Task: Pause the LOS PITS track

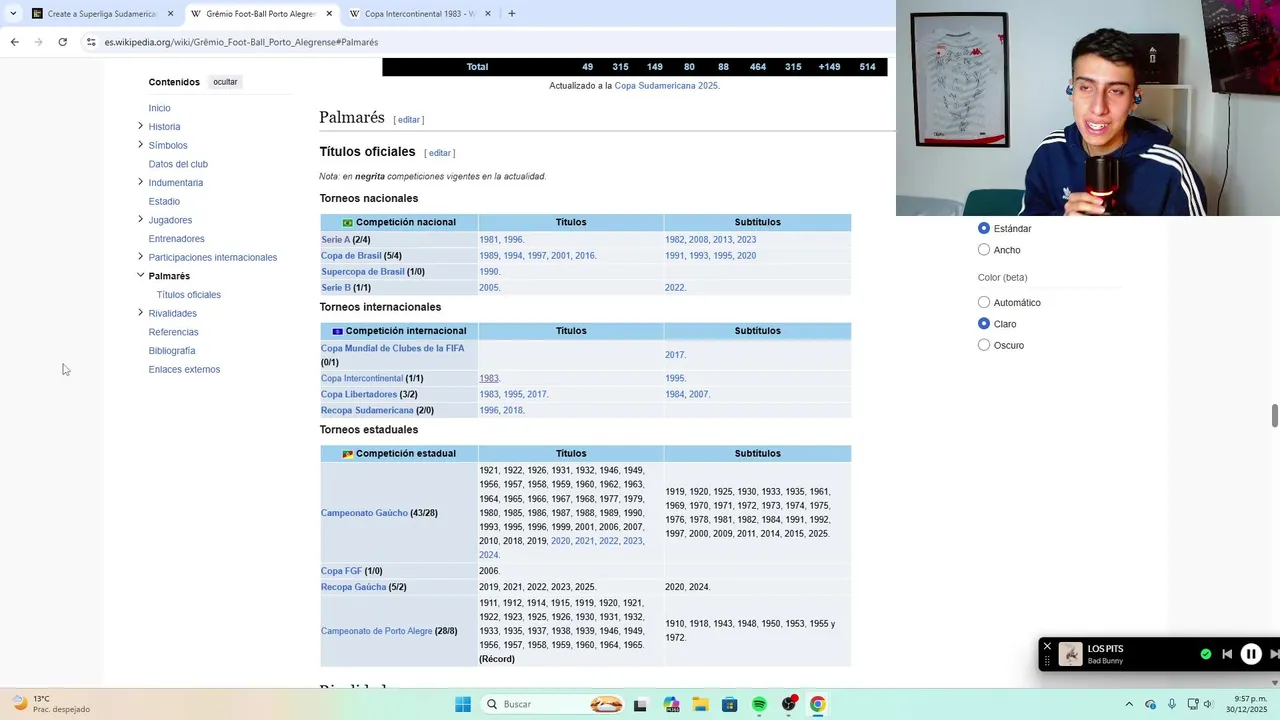Action: pyautogui.click(x=1251, y=654)
